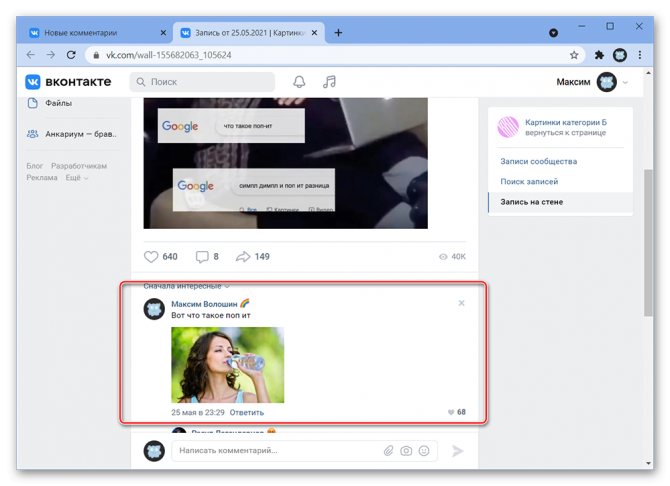Go forward in the browser
Image resolution: width=670 pixels, height=486 pixels.
click(50, 55)
